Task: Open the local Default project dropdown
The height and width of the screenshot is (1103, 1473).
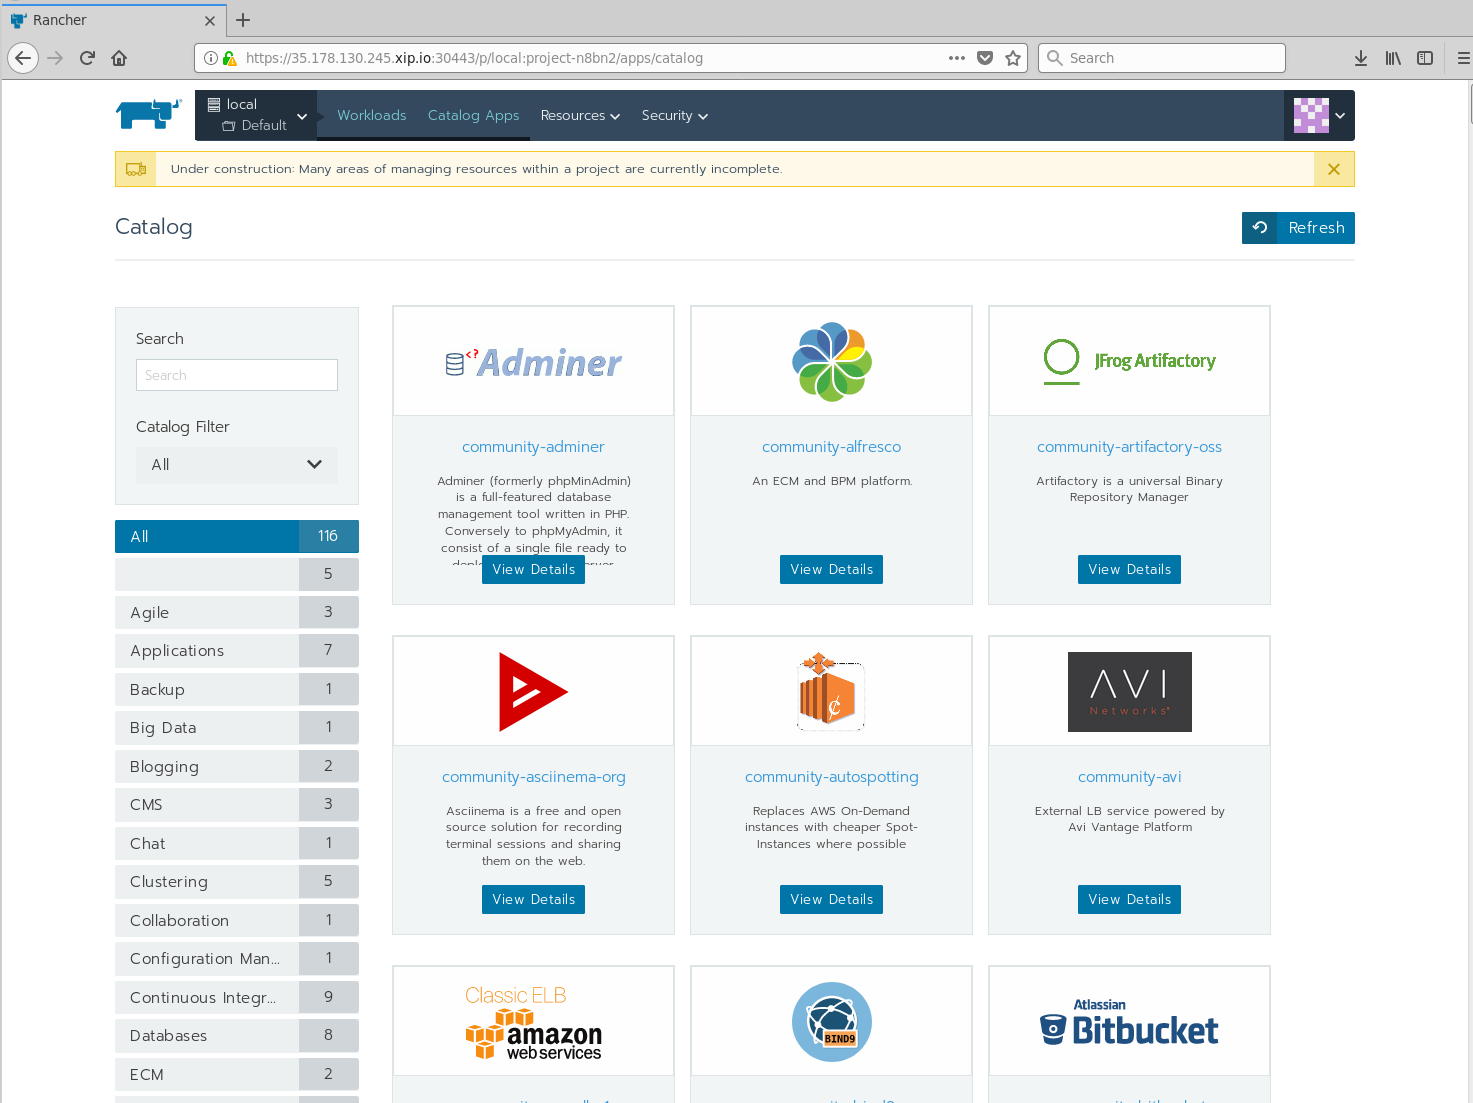Action: click(256, 115)
